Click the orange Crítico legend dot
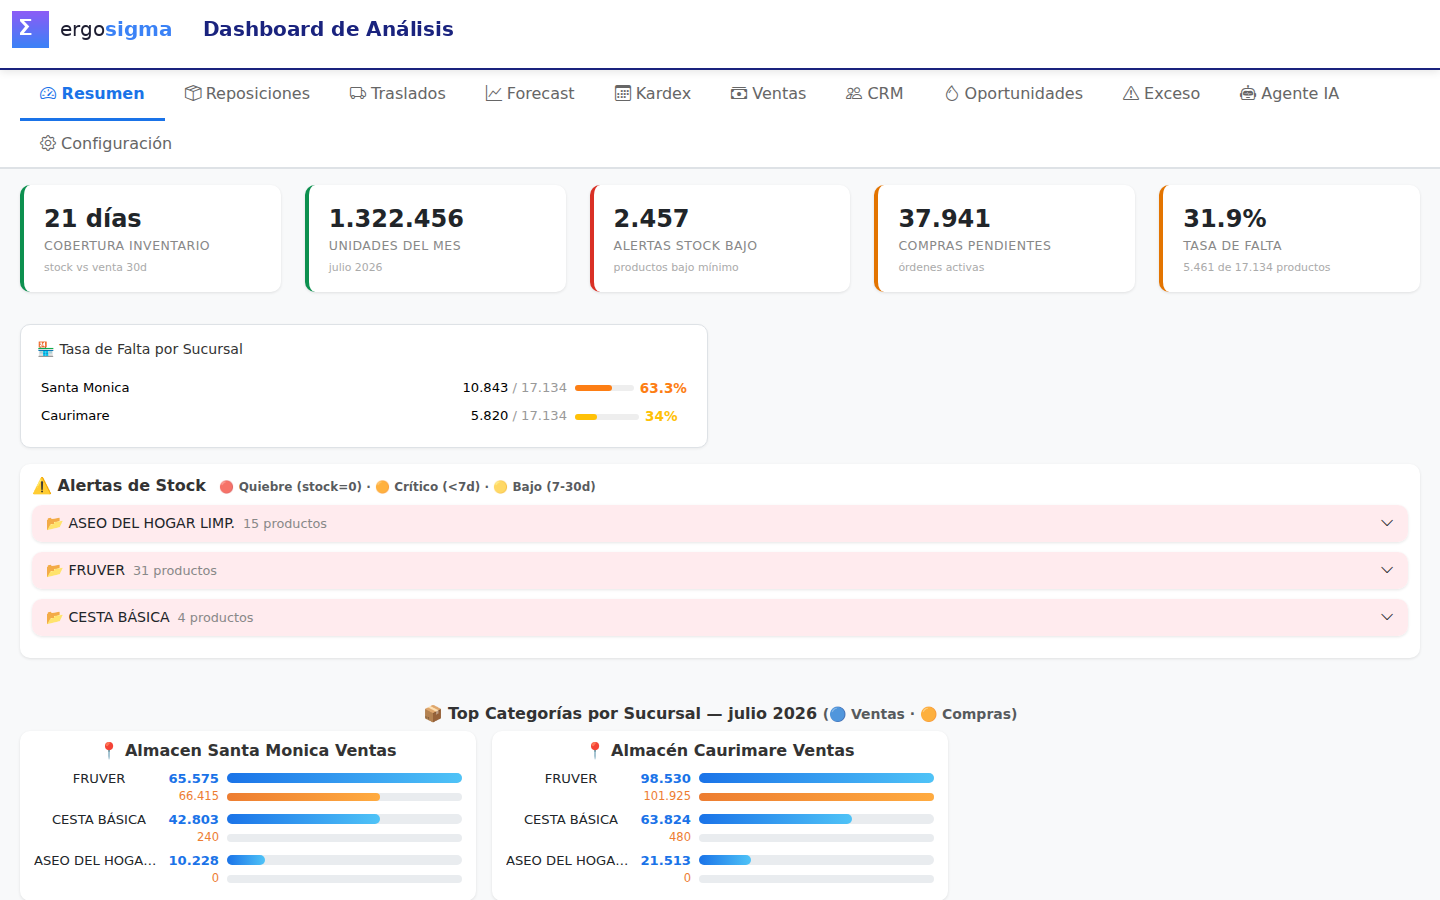 382,487
